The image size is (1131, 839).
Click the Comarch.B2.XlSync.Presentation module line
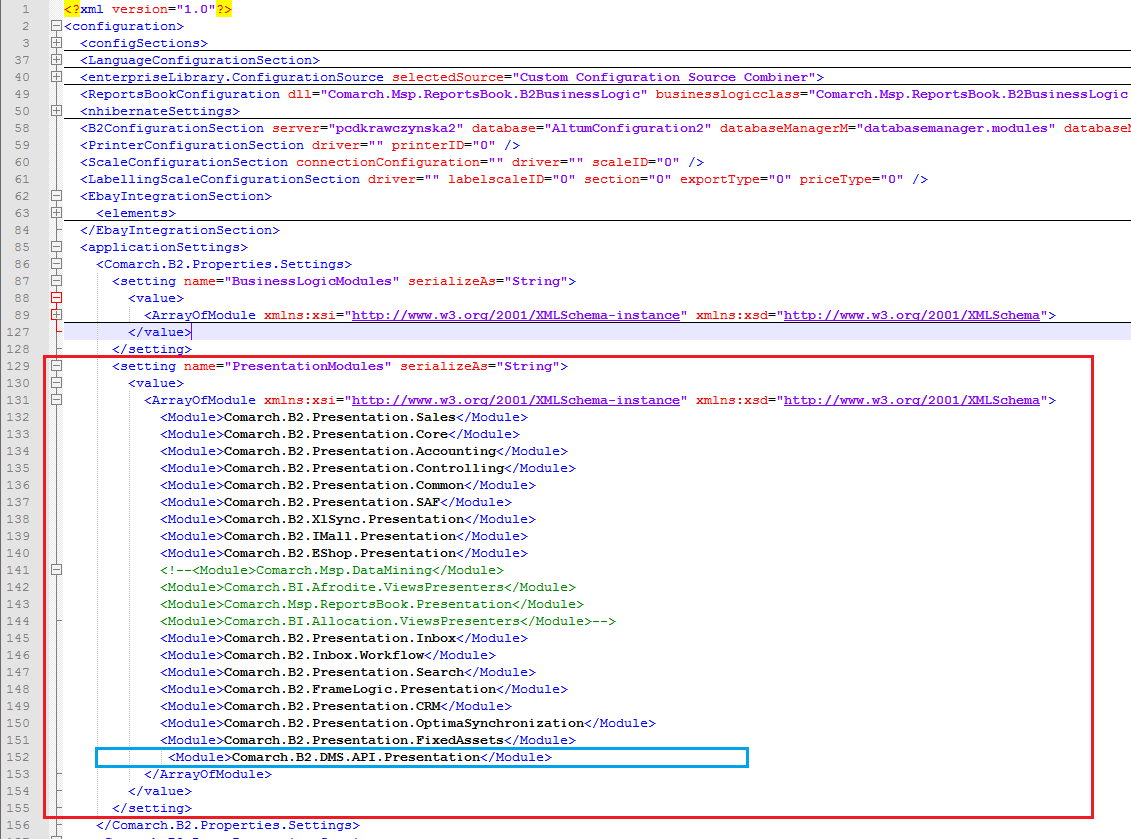pos(348,519)
